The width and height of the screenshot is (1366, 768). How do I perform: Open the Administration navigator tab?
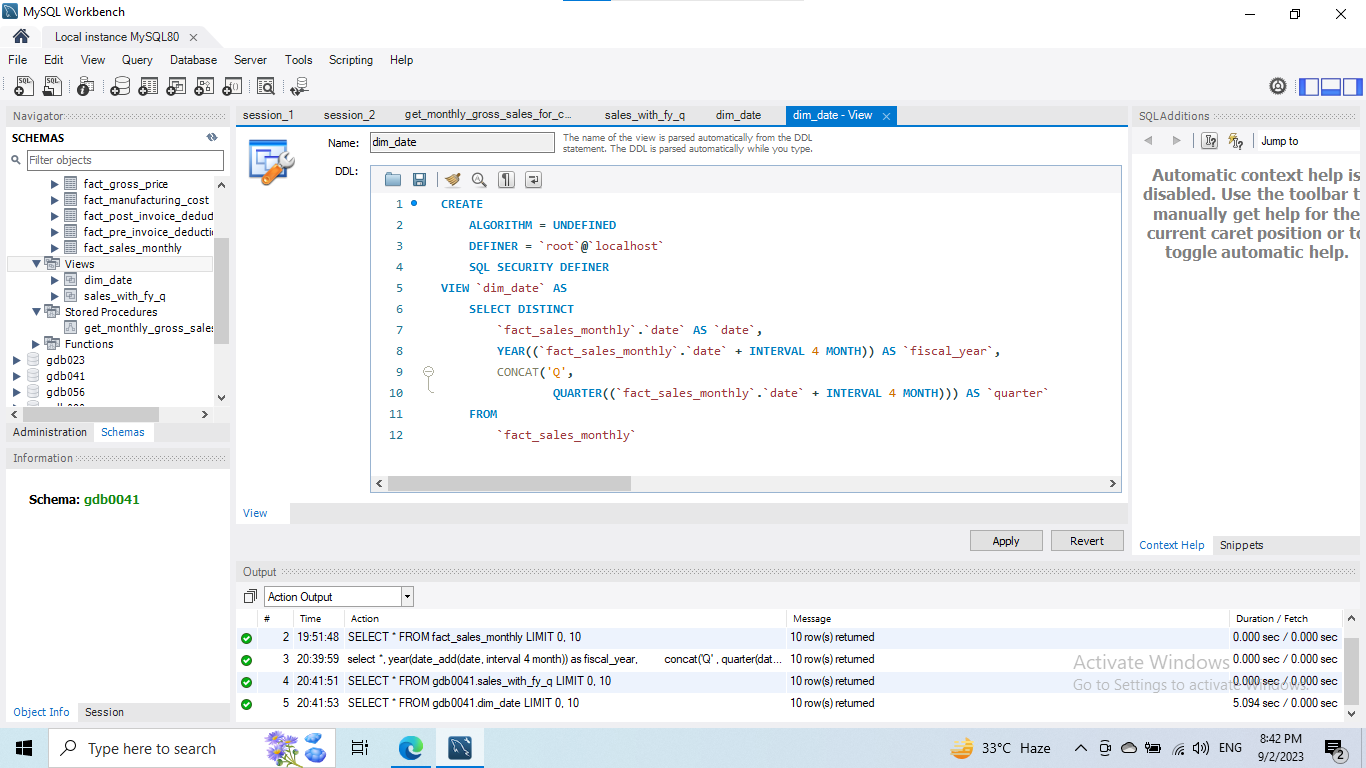pyautogui.click(x=50, y=432)
